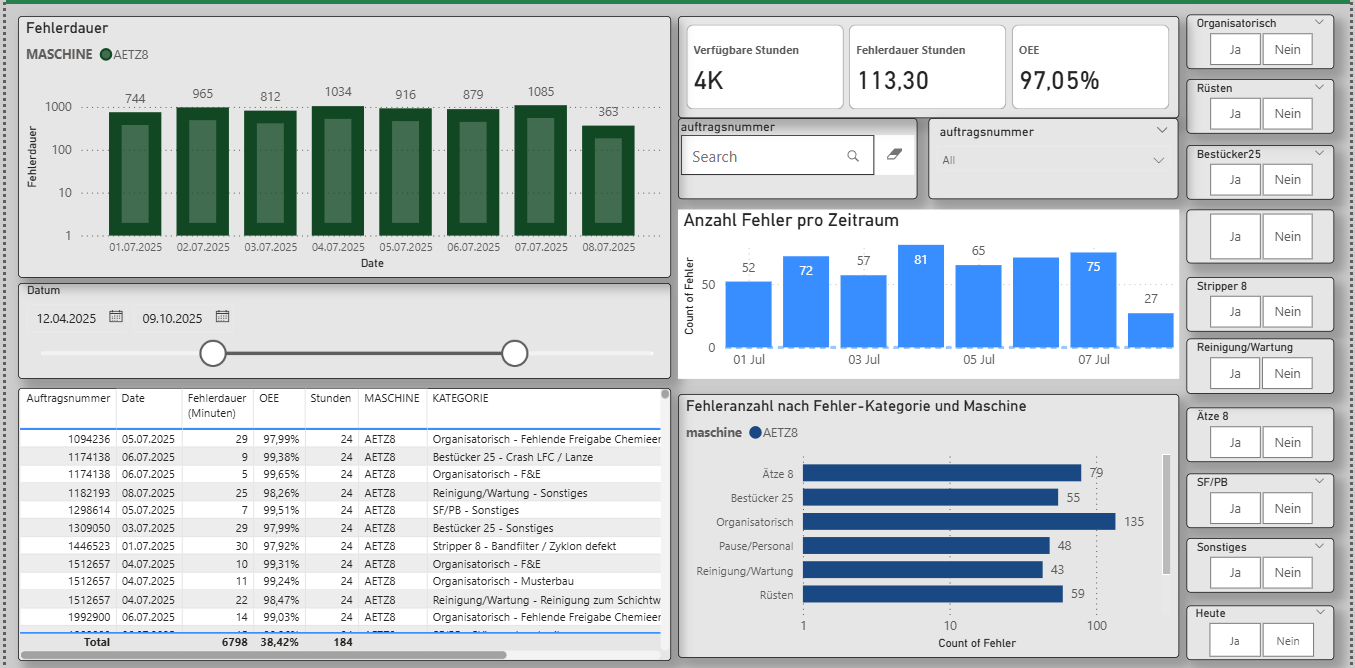Click the eraser icon to clear search
The width and height of the screenshot is (1355, 668).
pyautogui.click(x=894, y=155)
